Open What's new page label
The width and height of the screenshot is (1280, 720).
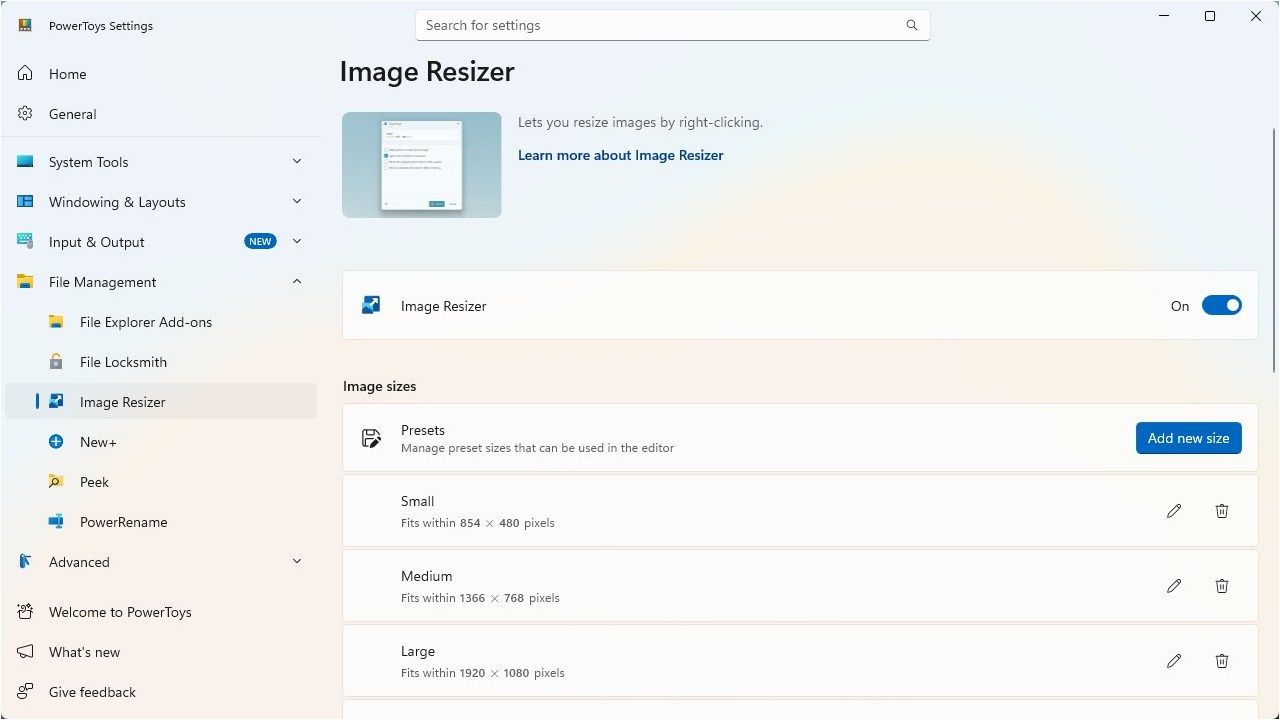pyautogui.click(x=84, y=652)
